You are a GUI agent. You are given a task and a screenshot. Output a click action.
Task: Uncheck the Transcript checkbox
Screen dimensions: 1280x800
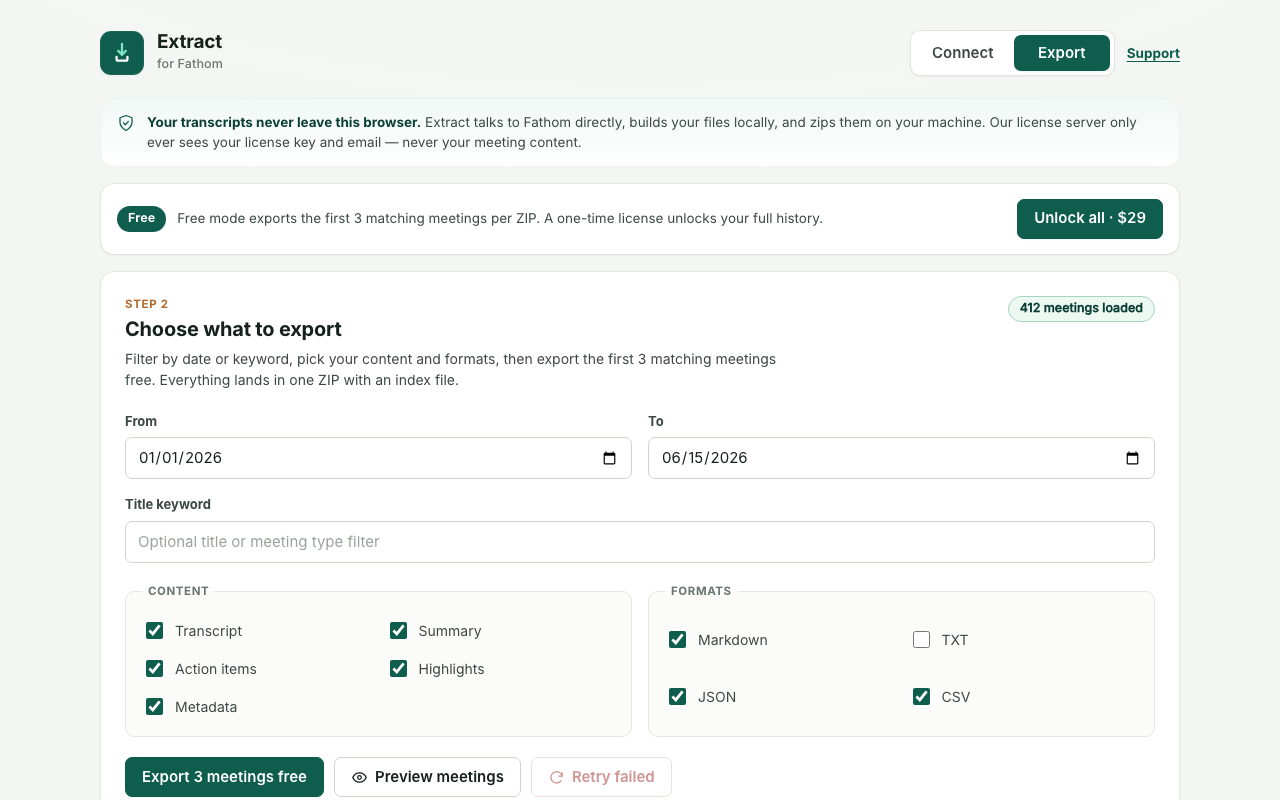[155, 631]
